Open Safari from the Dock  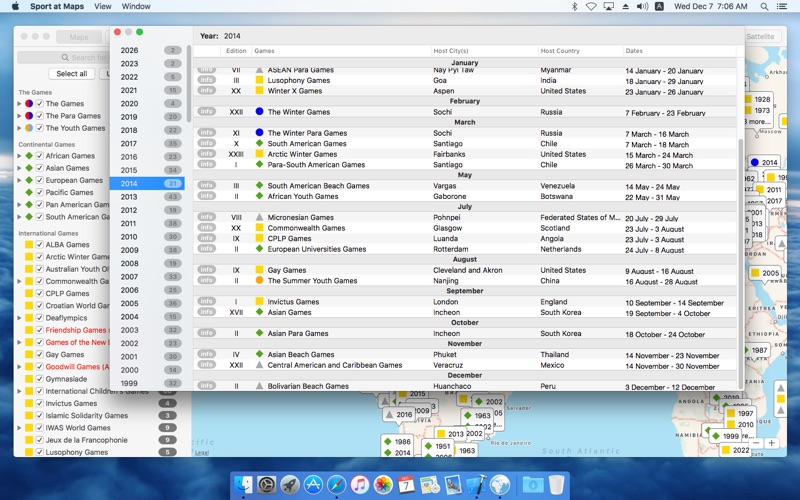point(336,484)
